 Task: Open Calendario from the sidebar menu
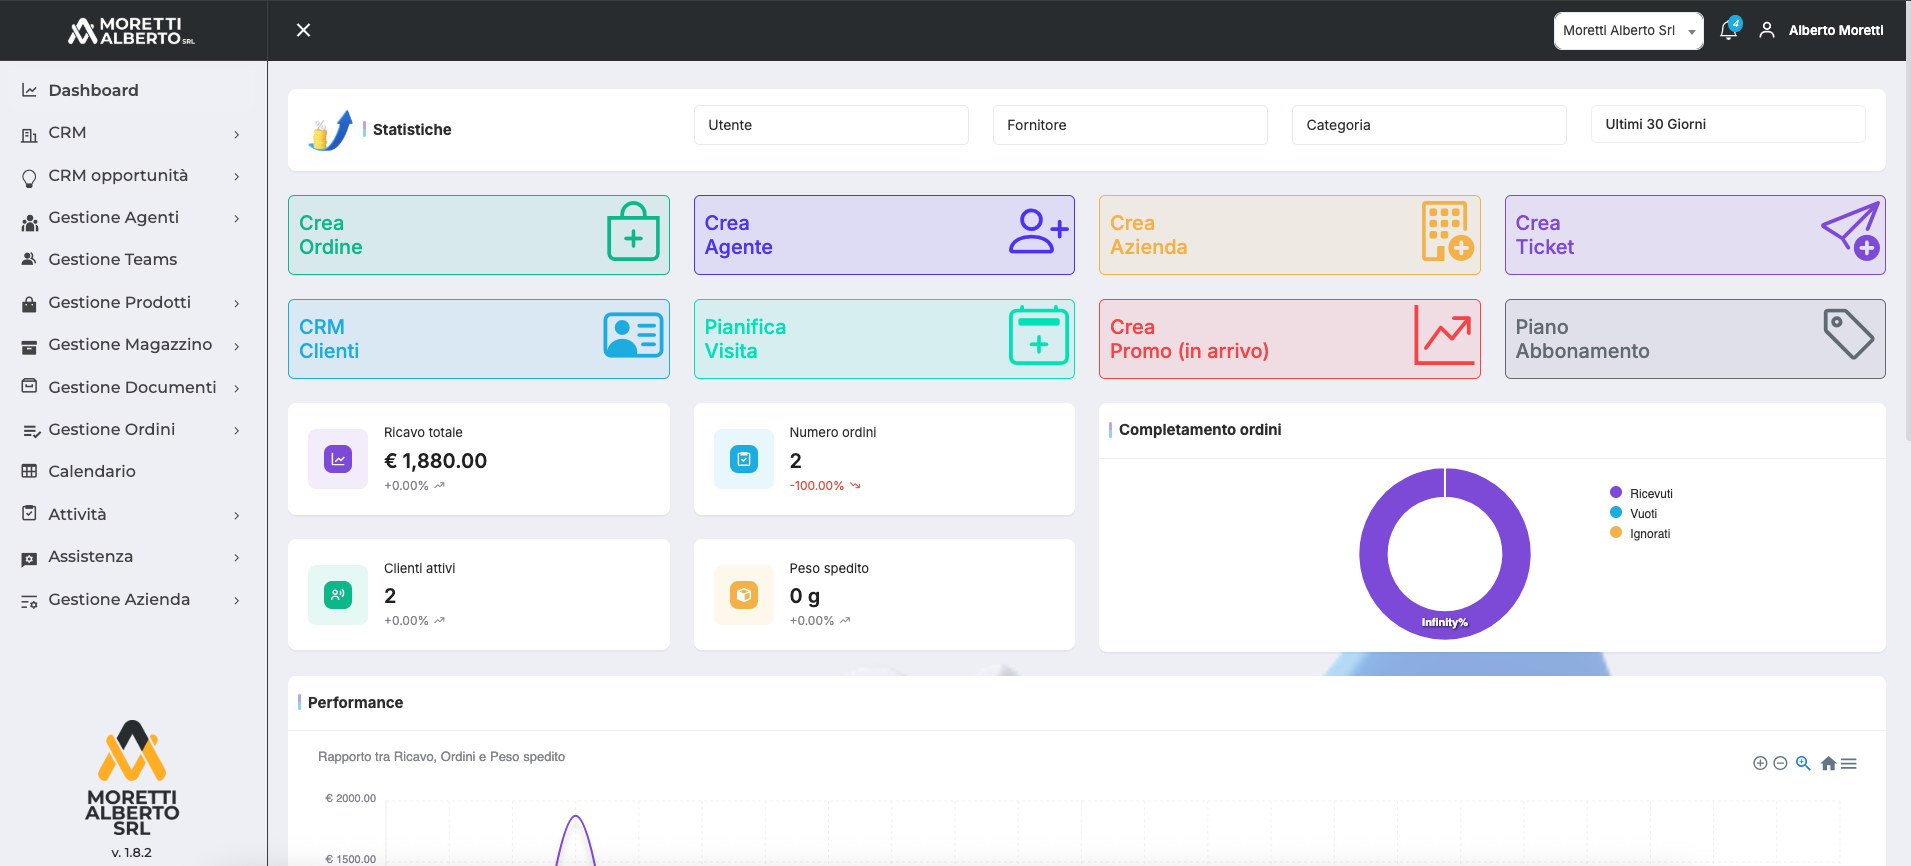[x=92, y=471]
